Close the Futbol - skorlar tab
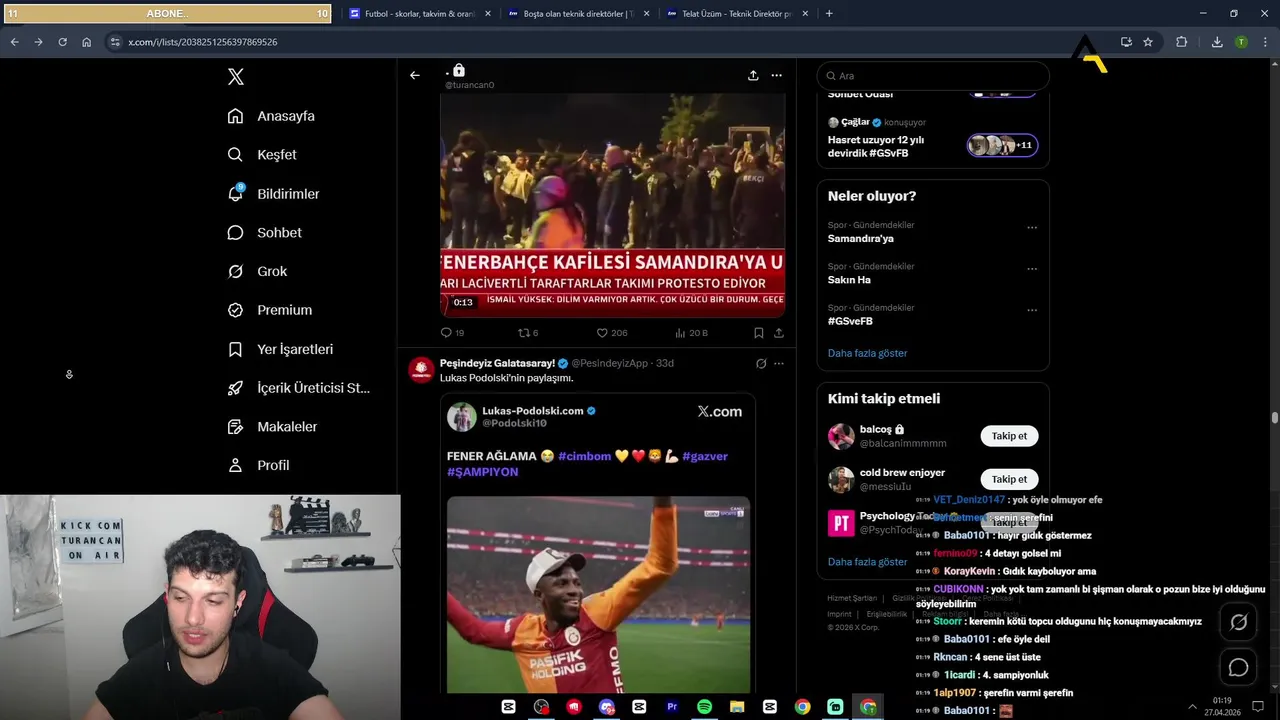 488,14
